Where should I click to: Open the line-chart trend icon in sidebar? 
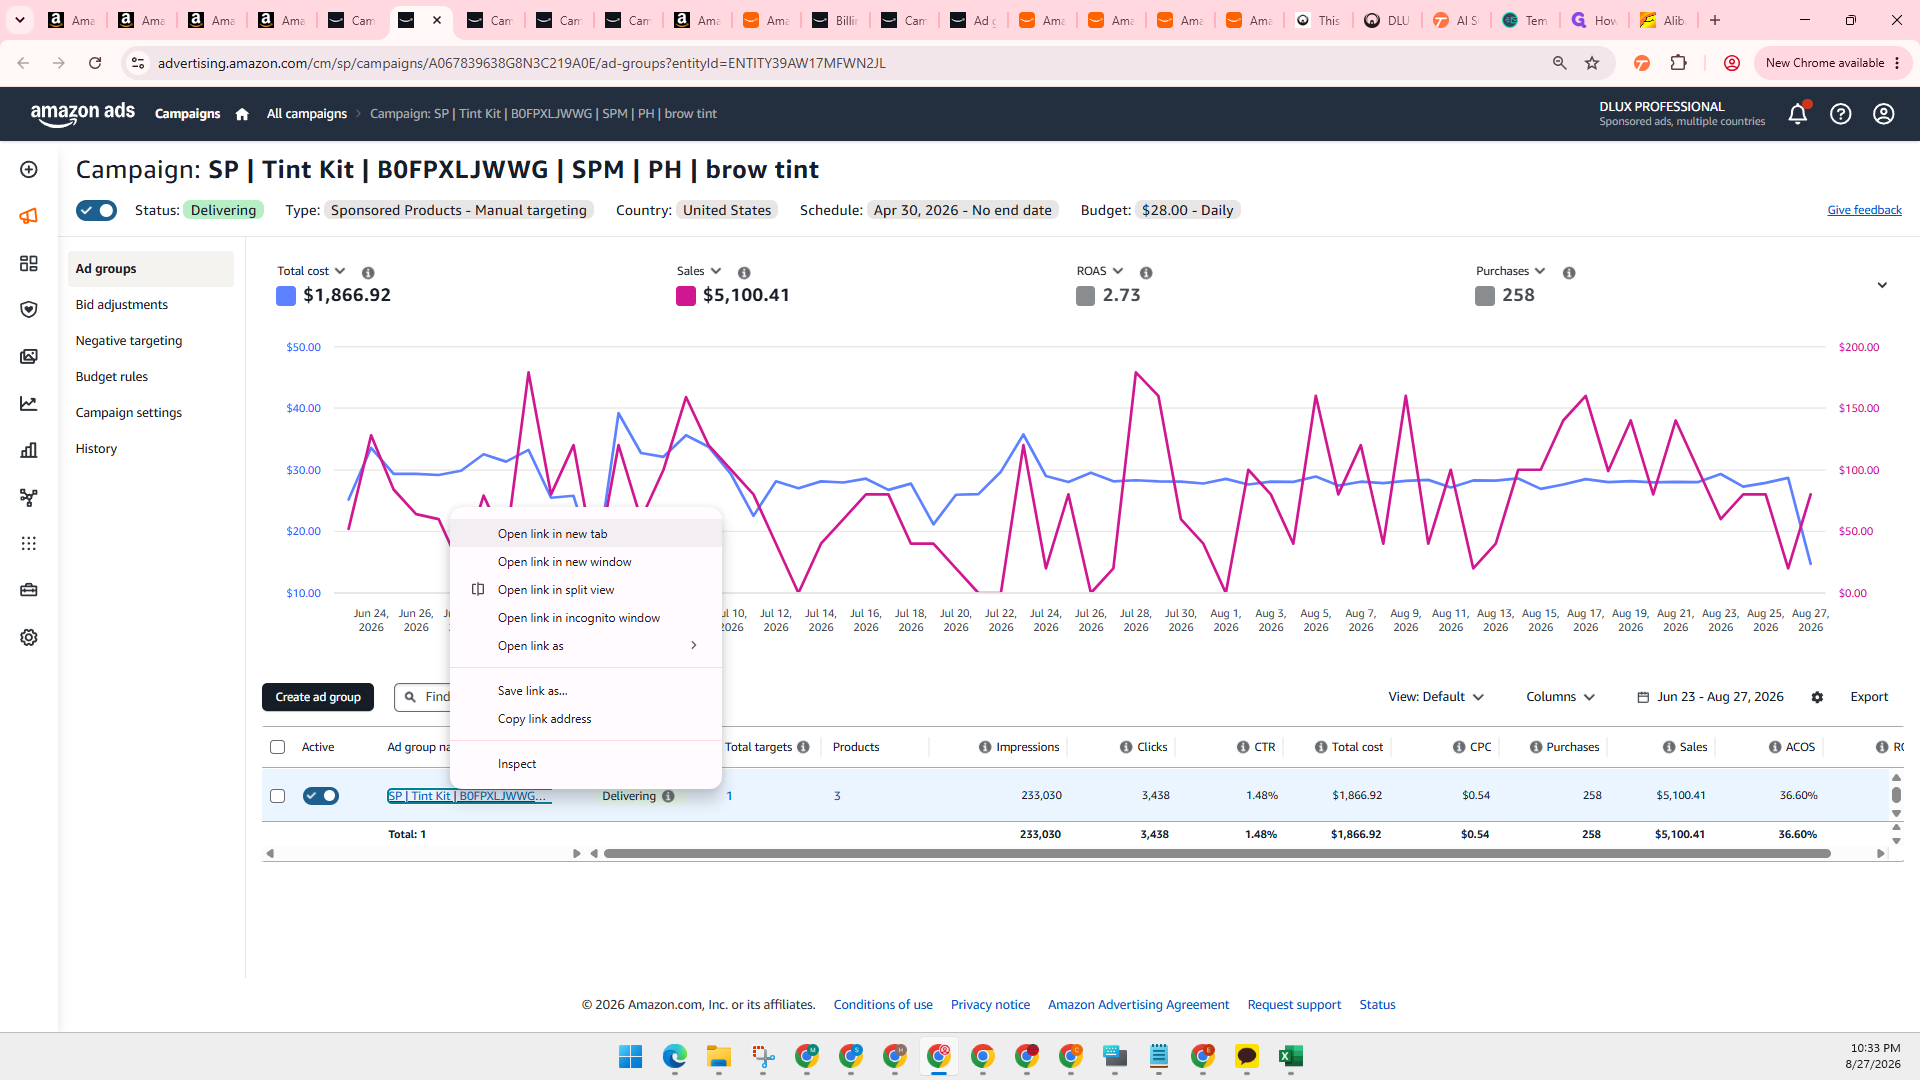(x=29, y=404)
